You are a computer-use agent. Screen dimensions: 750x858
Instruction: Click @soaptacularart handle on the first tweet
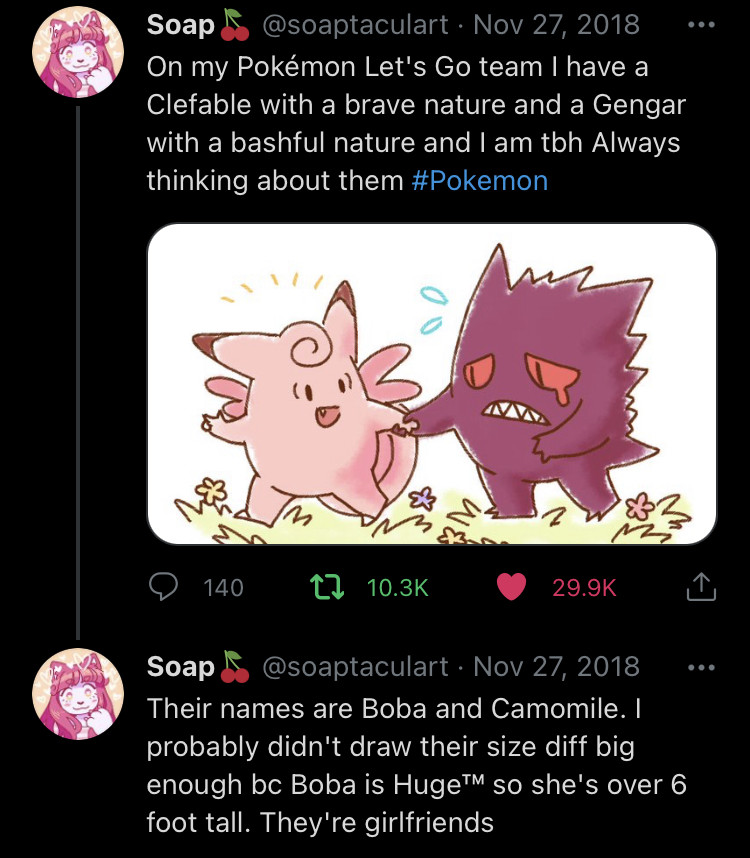pyautogui.click(x=355, y=26)
